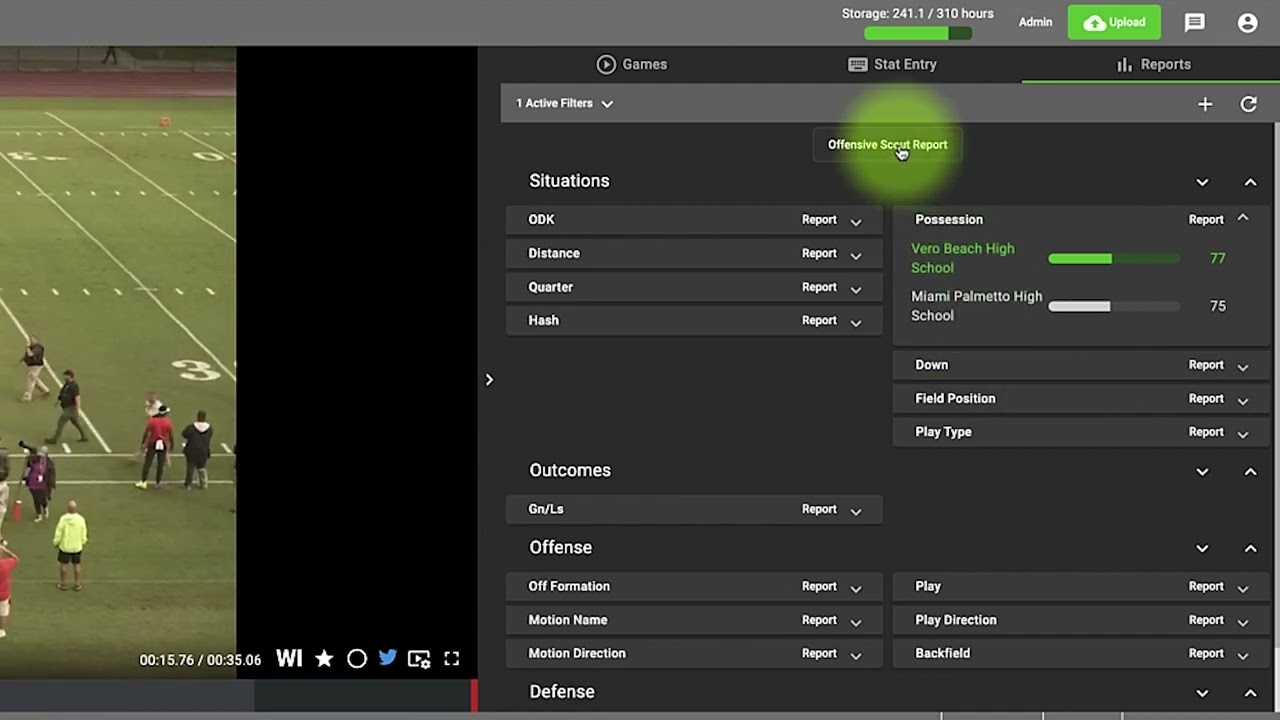This screenshot has height=720, width=1280.
Task: Switch to the Stat Entry tab
Action: [892, 64]
